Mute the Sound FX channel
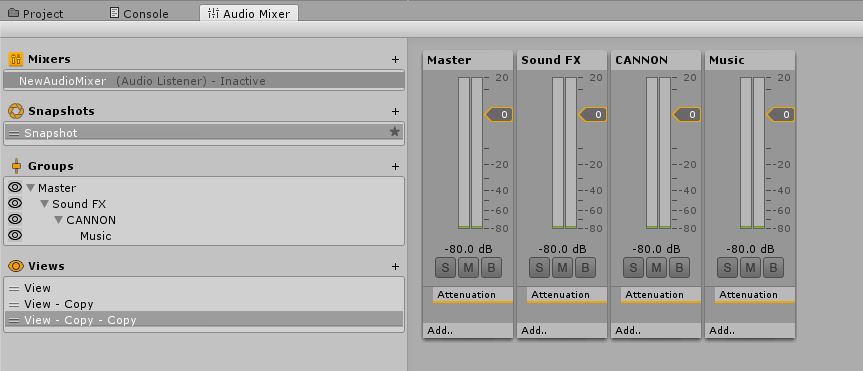The height and width of the screenshot is (371, 863). click(x=562, y=268)
